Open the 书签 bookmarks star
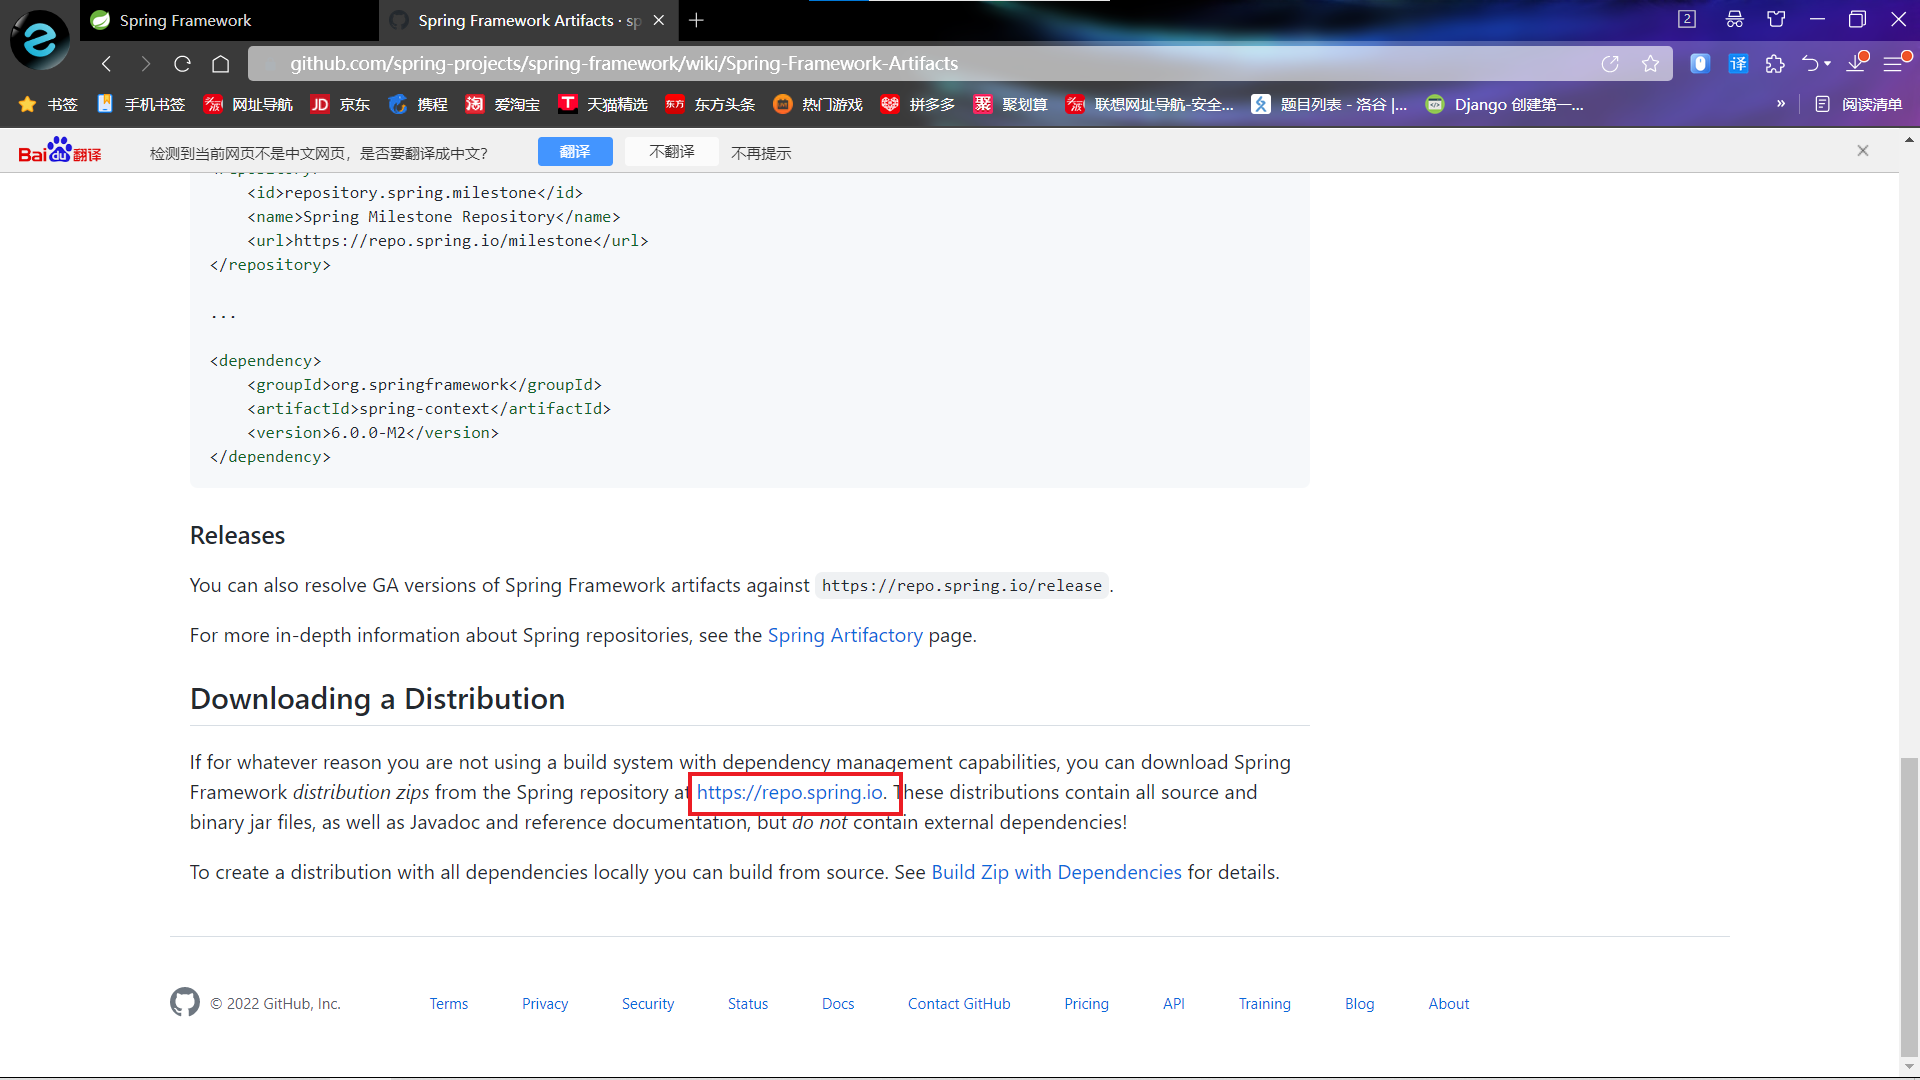The image size is (1920, 1080). (x=48, y=104)
